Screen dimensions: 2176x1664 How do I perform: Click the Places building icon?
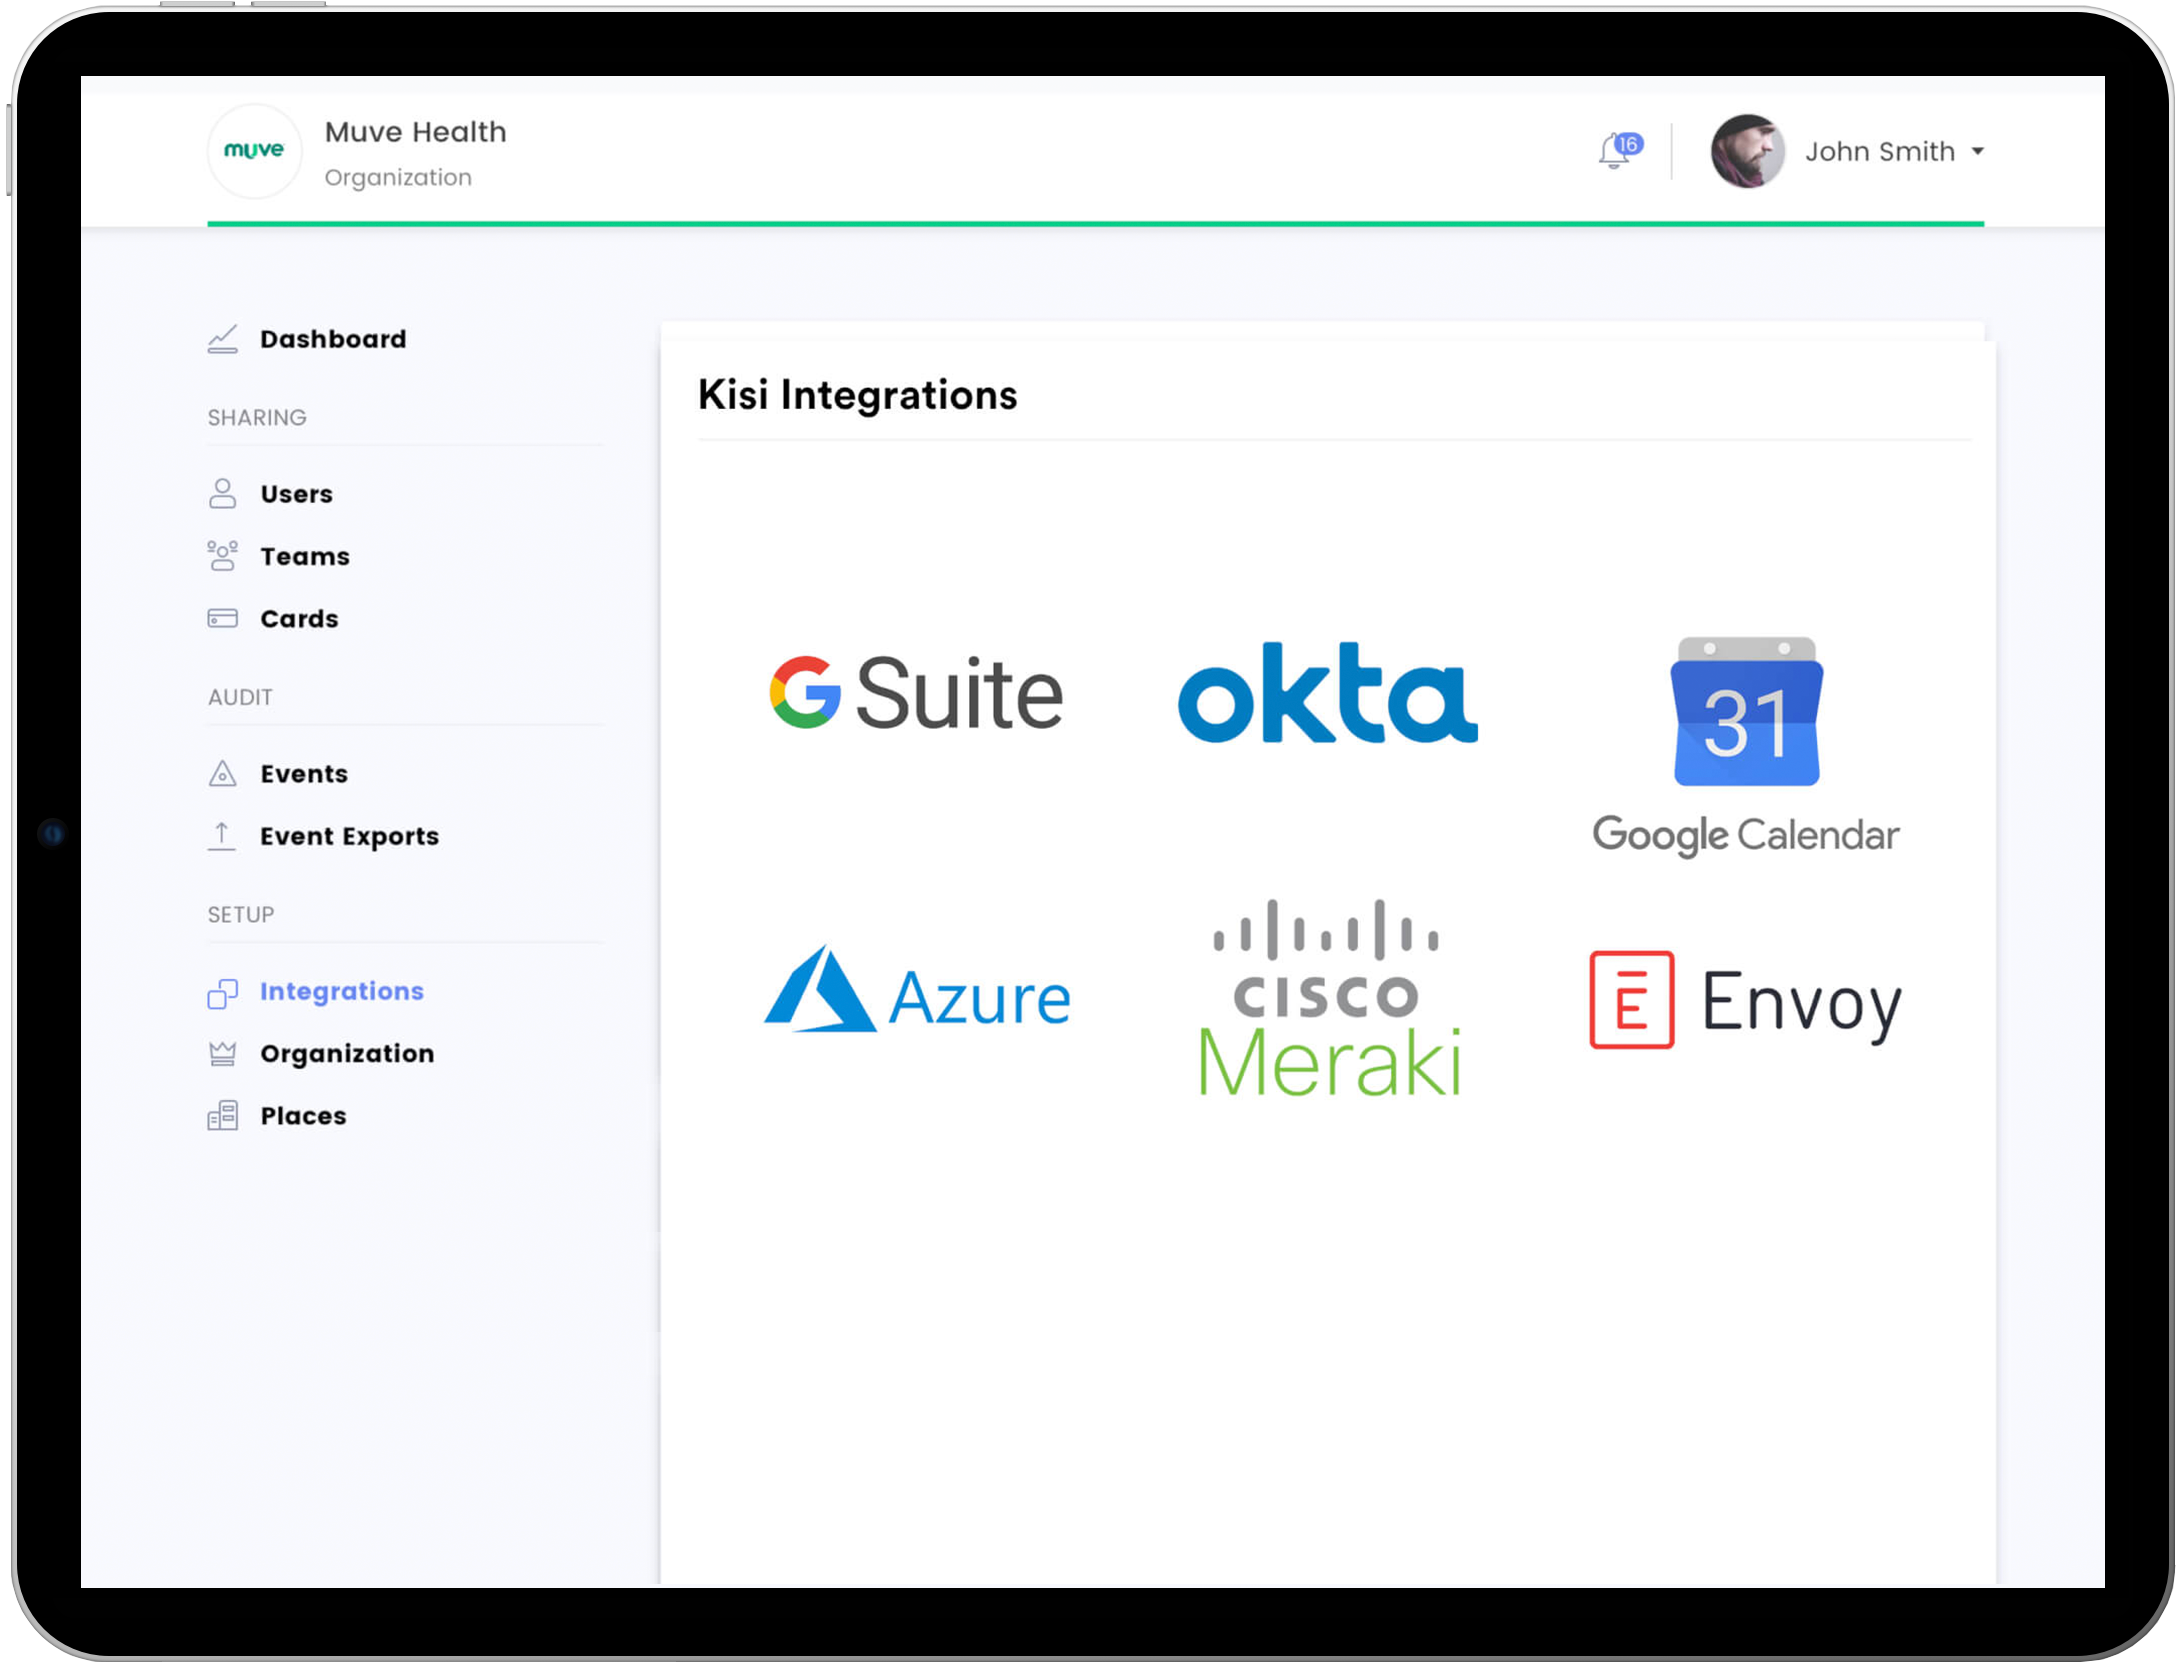click(x=222, y=1116)
